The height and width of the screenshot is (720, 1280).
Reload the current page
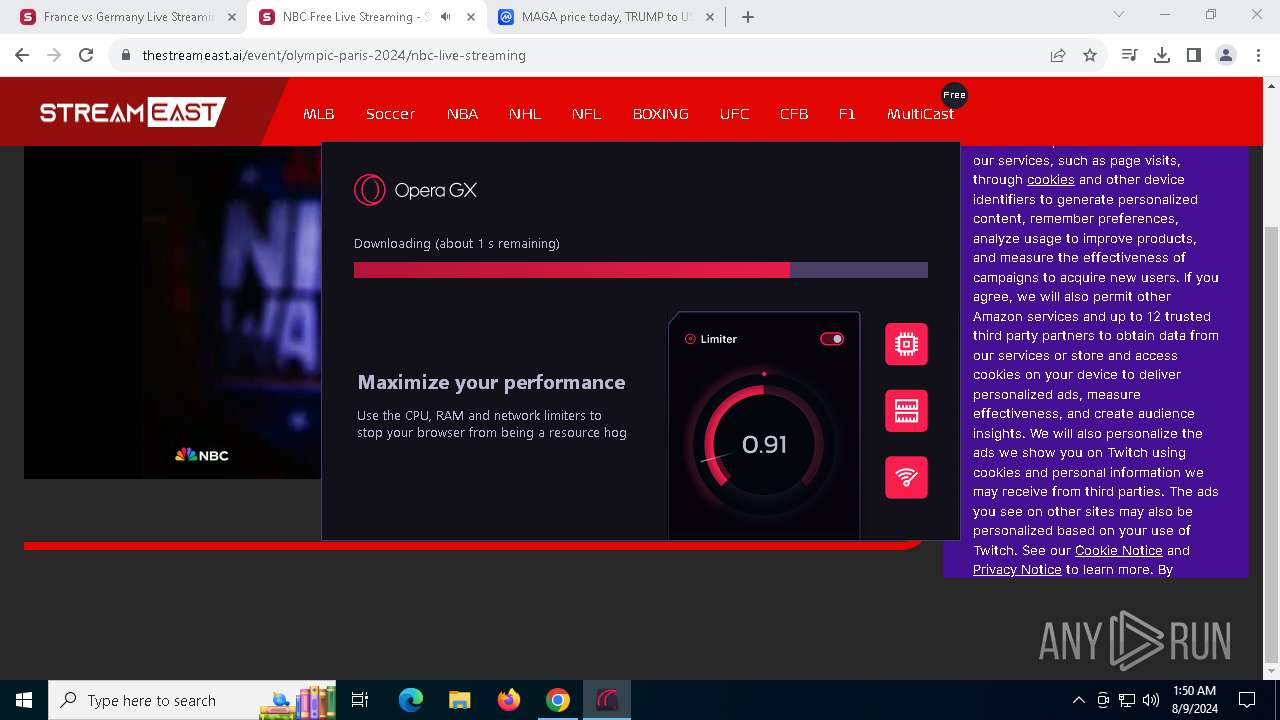(86, 55)
